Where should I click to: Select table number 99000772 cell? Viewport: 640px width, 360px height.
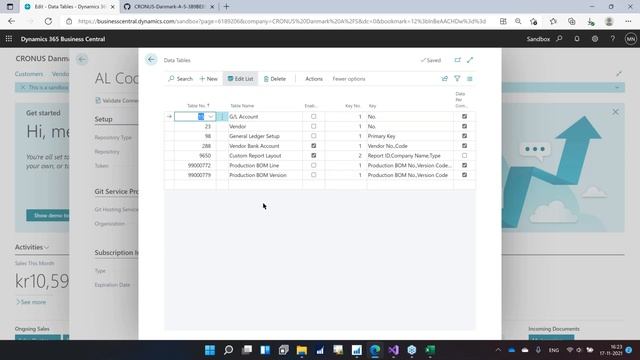[195, 165]
